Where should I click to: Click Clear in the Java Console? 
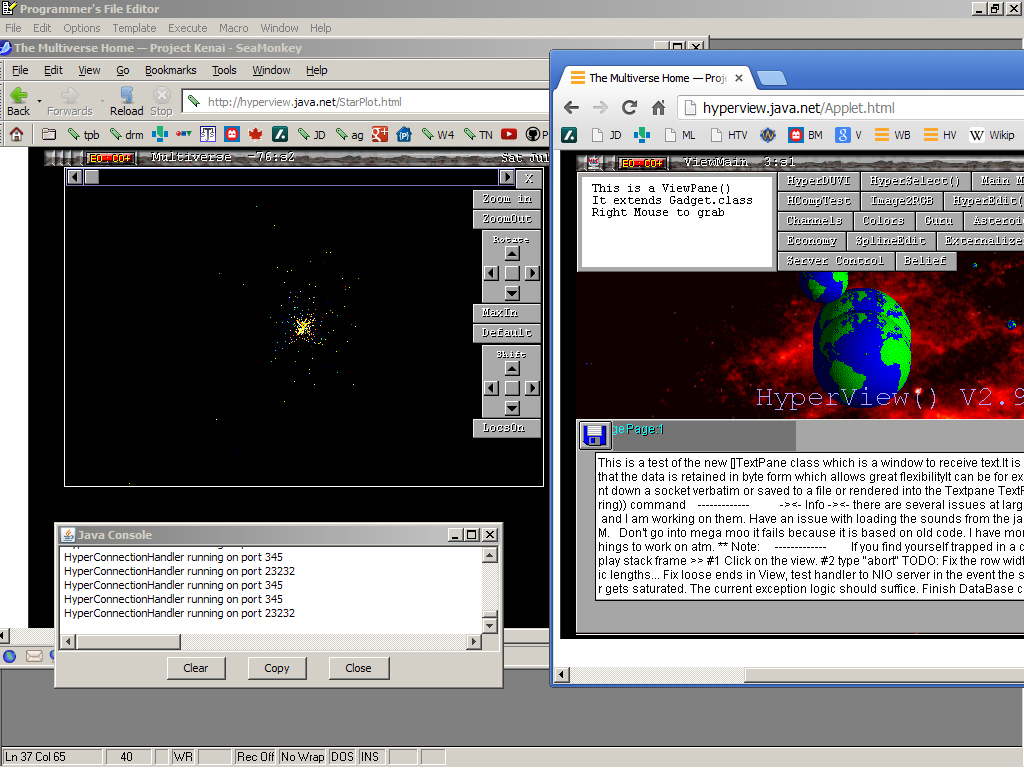point(196,668)
